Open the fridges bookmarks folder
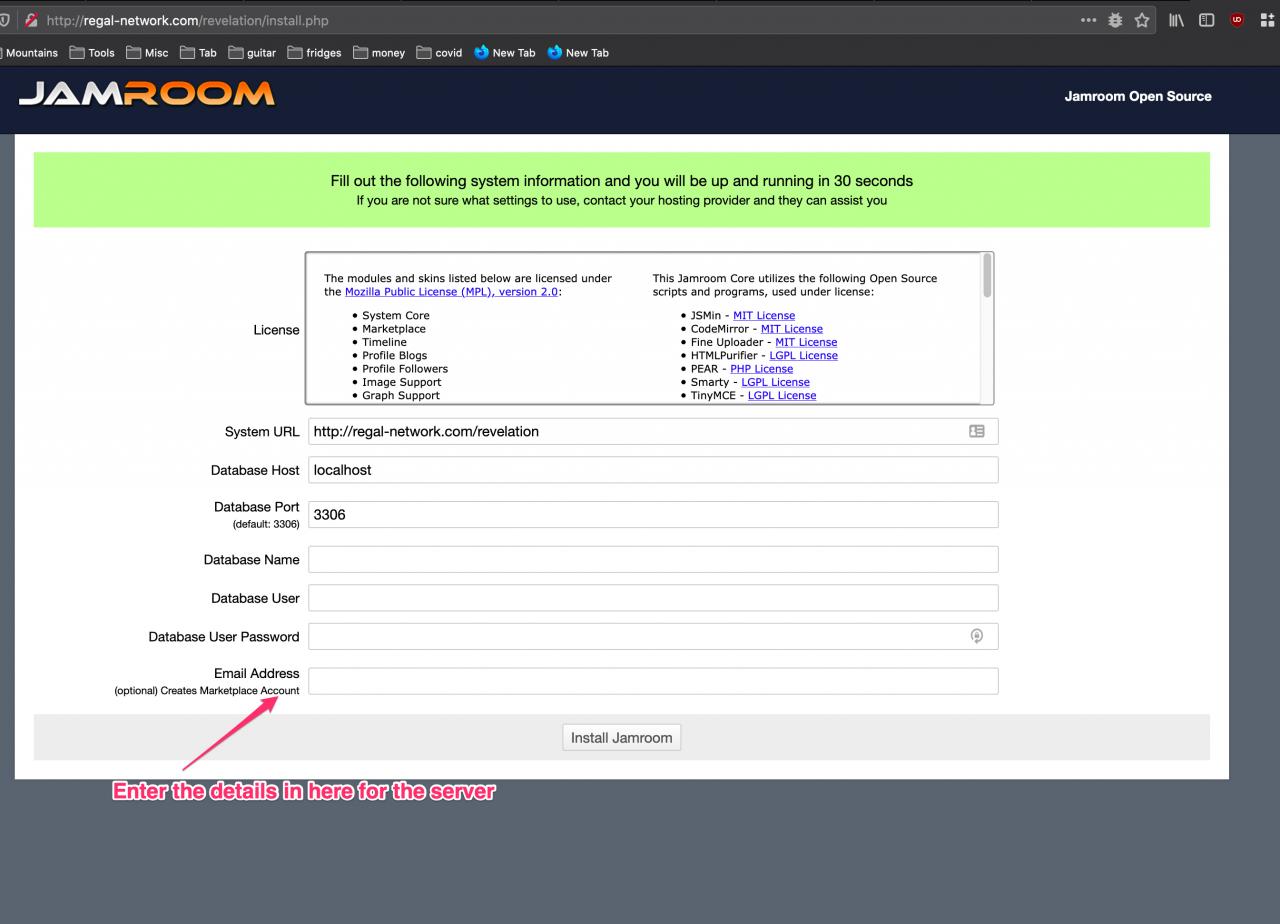 point(314,53)
